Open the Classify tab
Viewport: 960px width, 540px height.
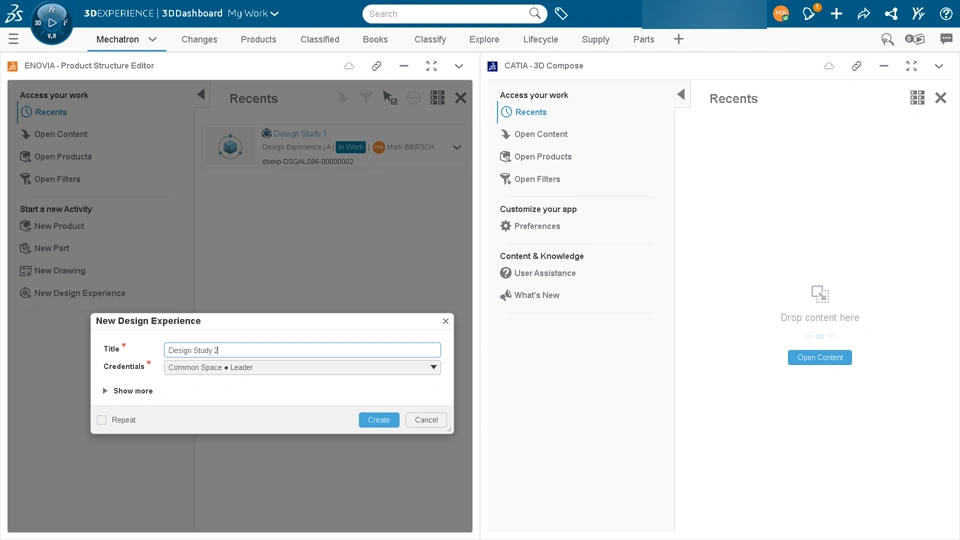[430, 39]
